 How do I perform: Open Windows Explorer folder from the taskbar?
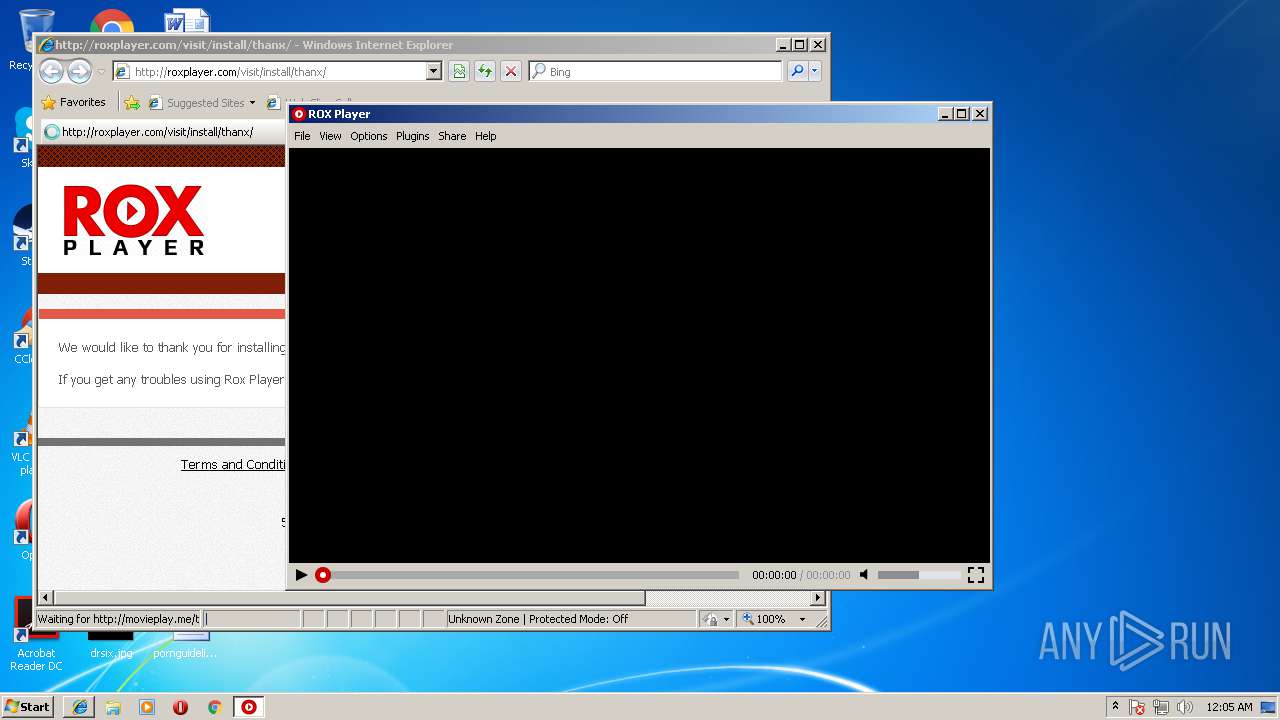113,707
